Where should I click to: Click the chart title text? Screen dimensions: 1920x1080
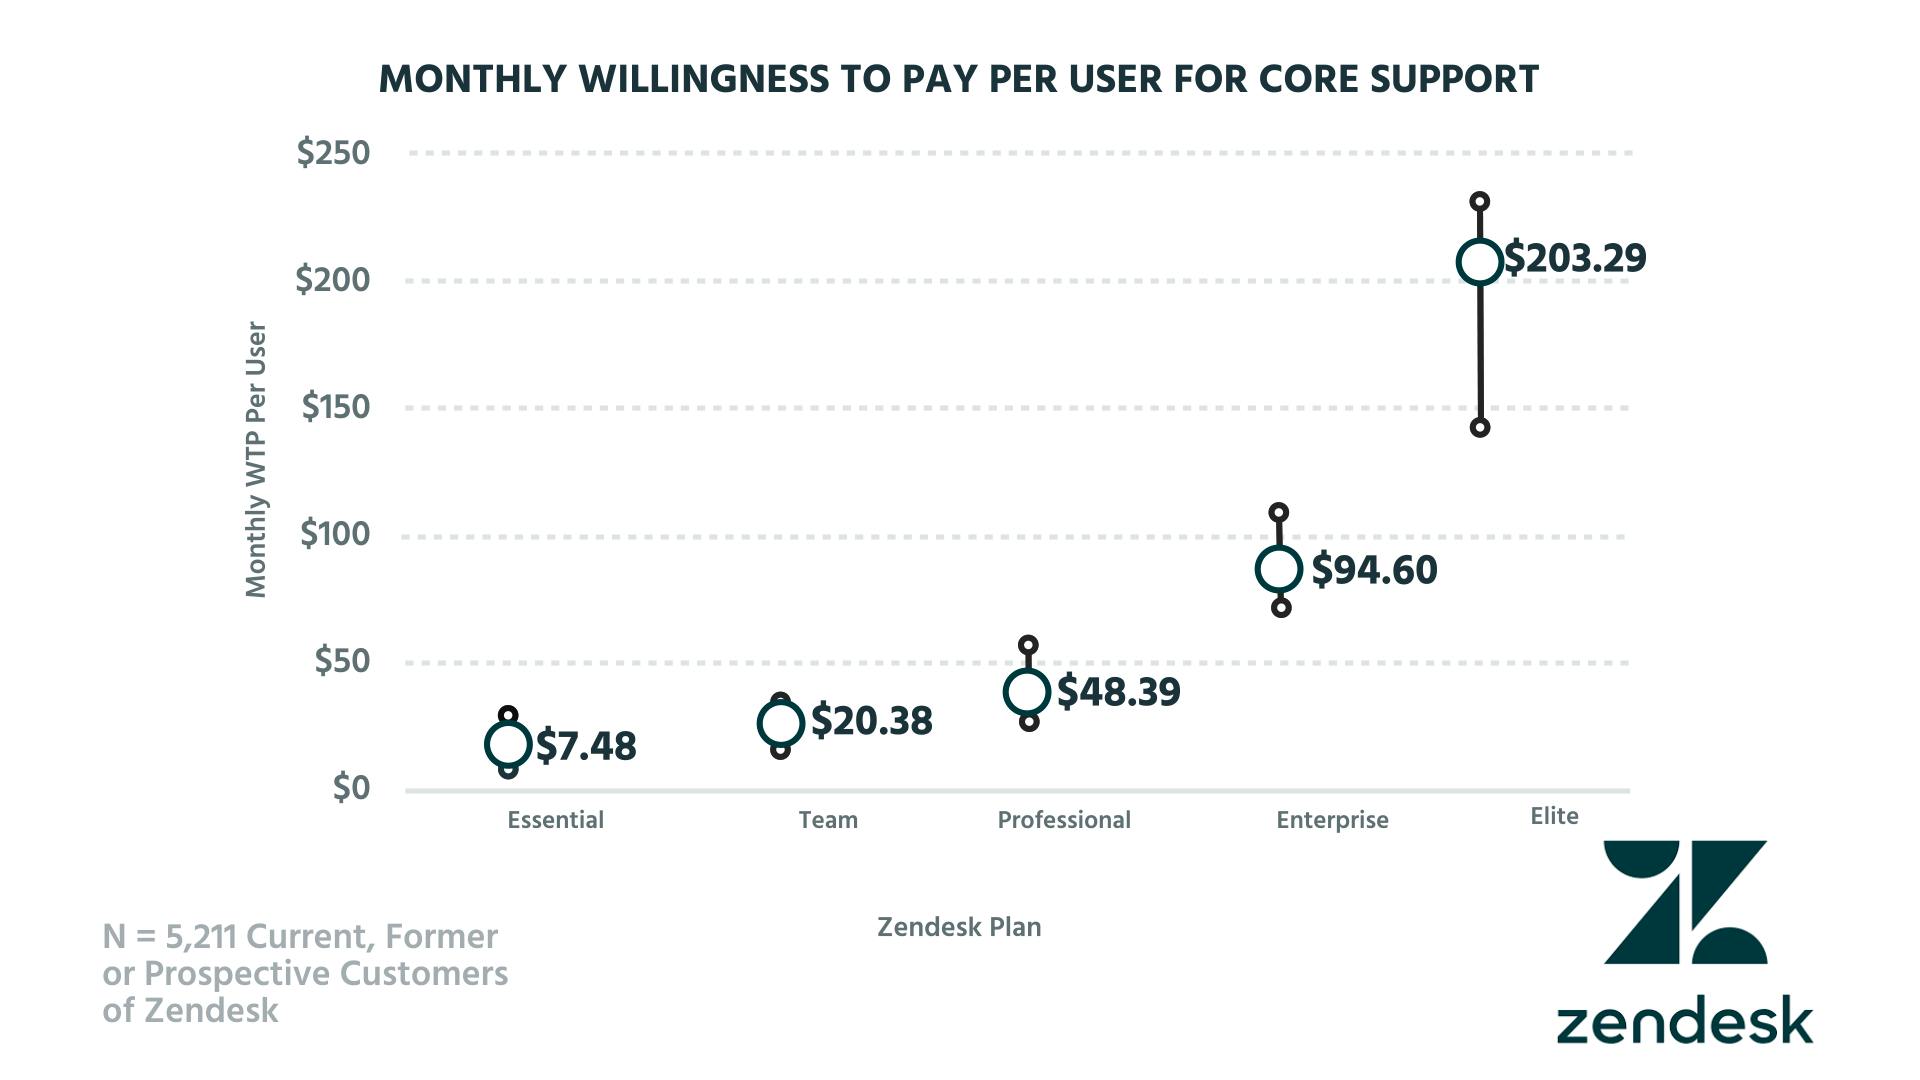959,79
